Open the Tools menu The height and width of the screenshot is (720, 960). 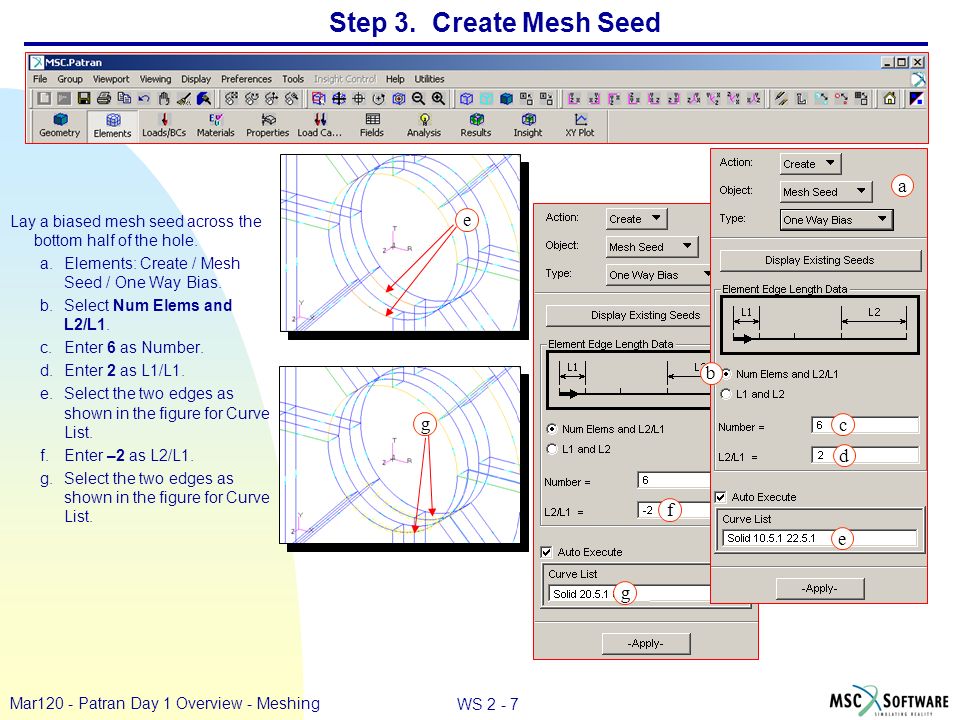[x=293, y=79]
